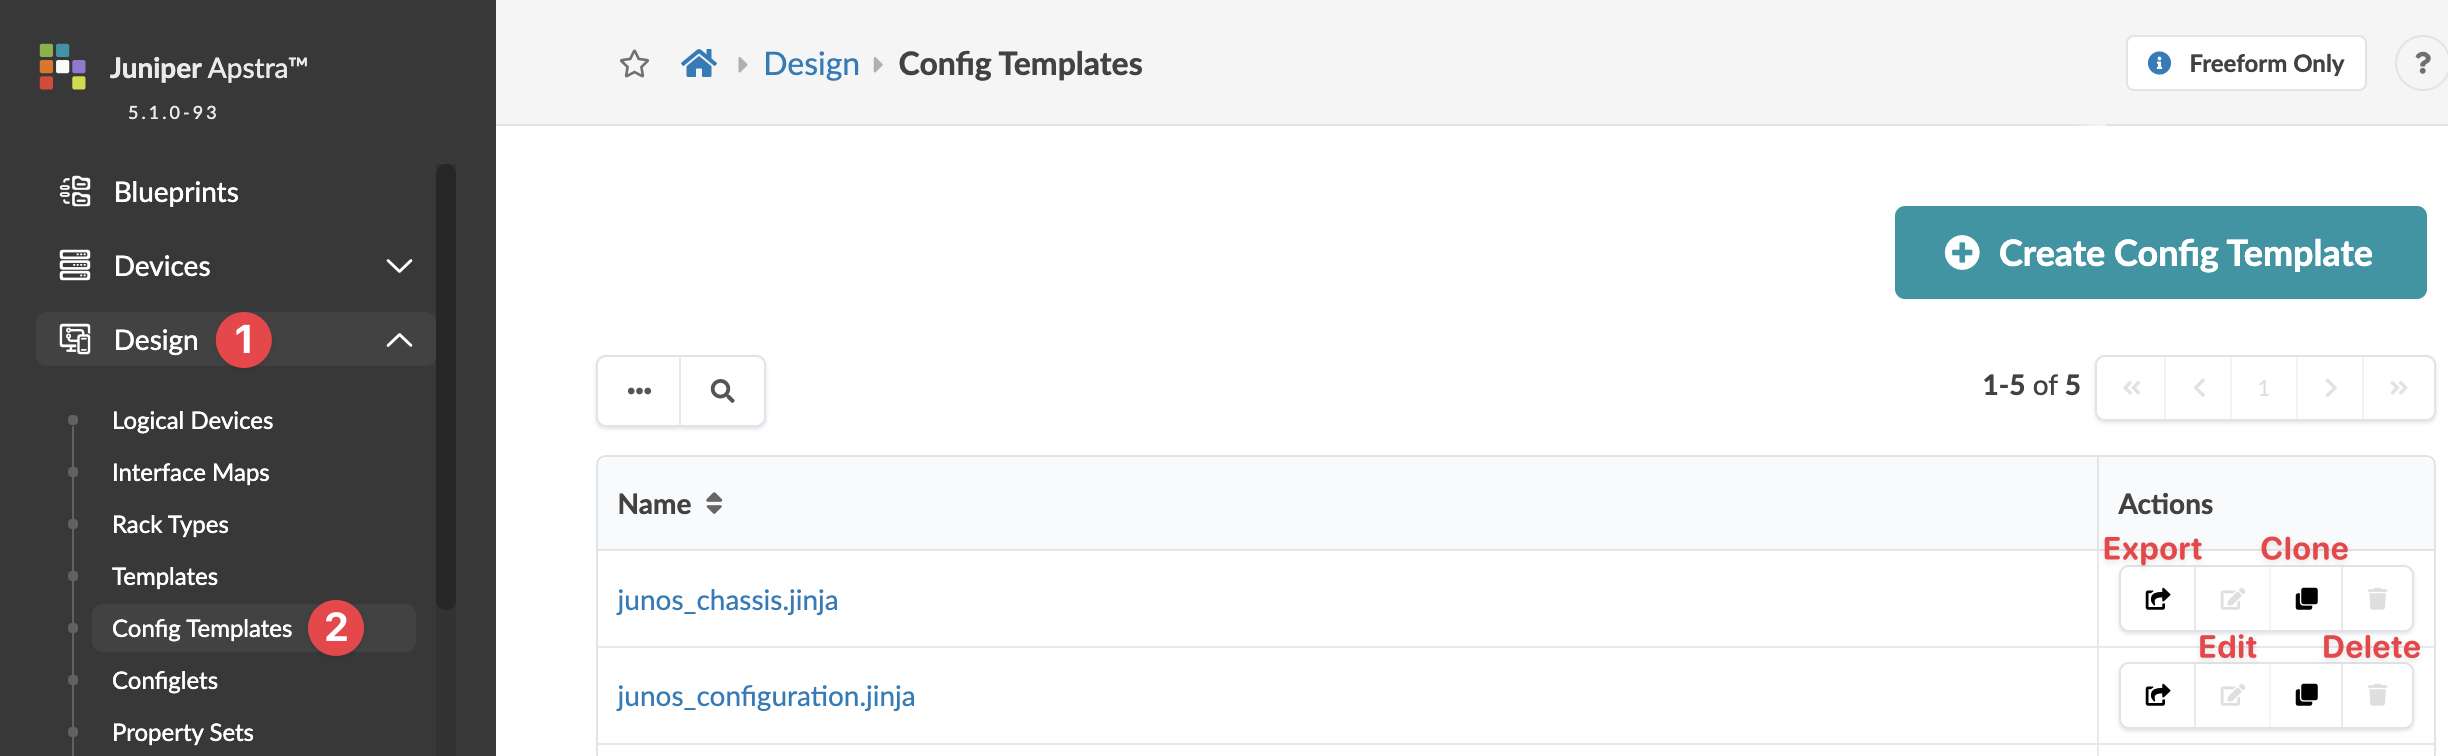Click the help question mark icon

pos(2422,64)
